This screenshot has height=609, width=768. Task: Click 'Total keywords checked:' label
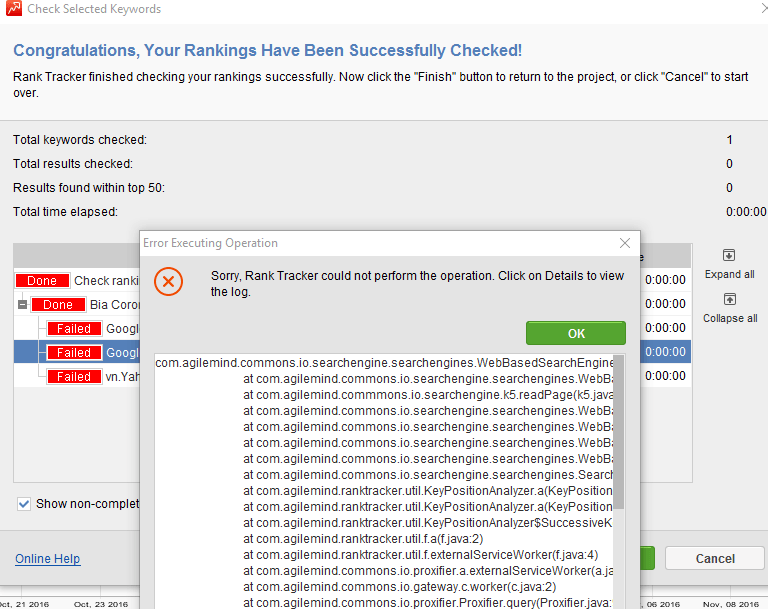80,140
